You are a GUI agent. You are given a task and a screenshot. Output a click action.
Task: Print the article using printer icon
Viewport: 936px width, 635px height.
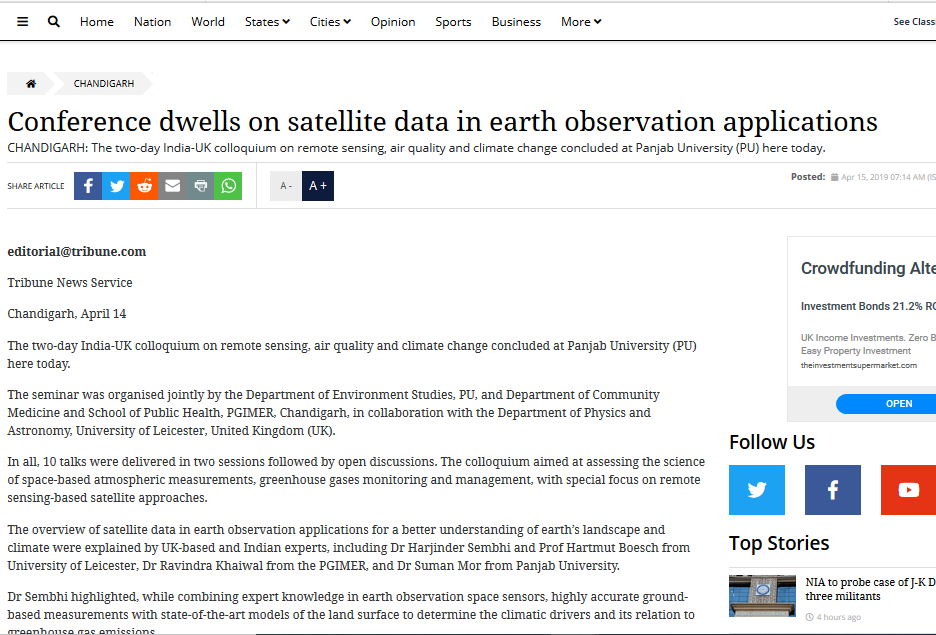pos(201,186)
